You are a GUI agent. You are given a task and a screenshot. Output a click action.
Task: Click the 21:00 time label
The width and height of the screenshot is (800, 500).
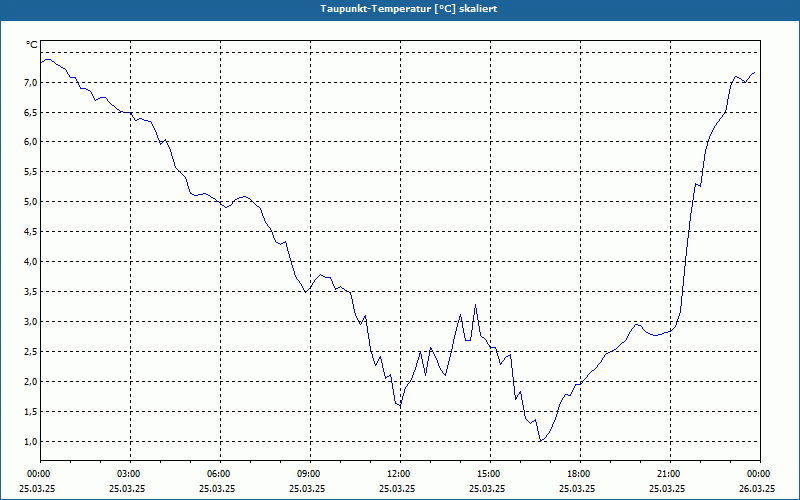point(667,474)
